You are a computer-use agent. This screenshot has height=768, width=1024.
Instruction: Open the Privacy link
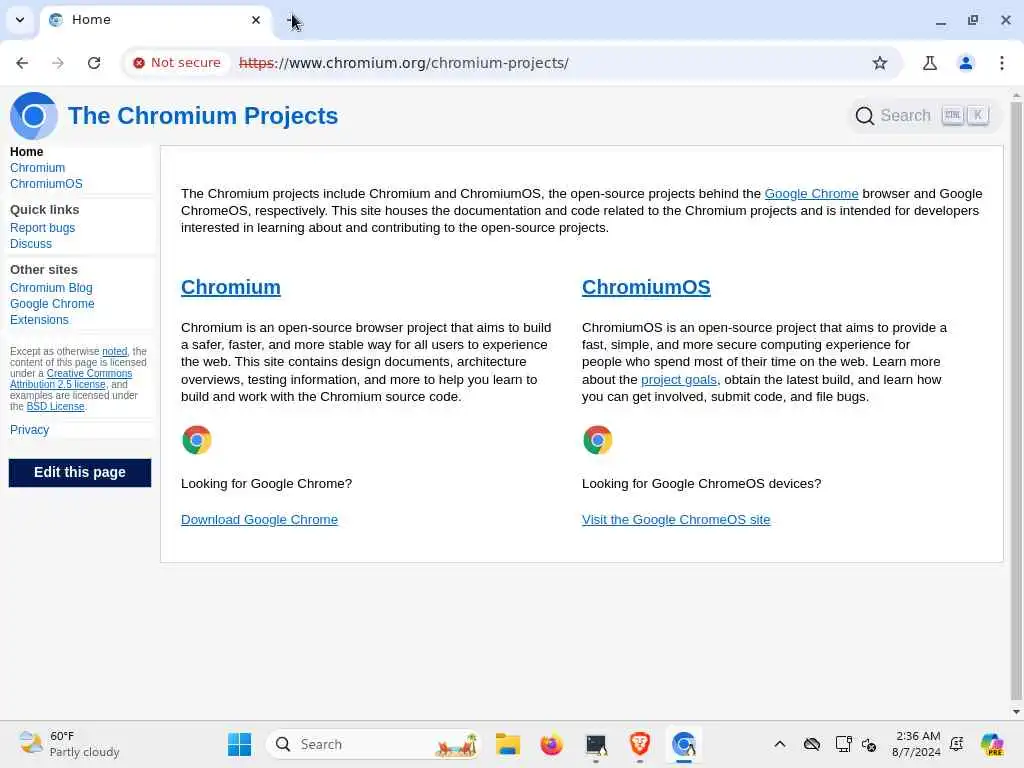(29, 430)
